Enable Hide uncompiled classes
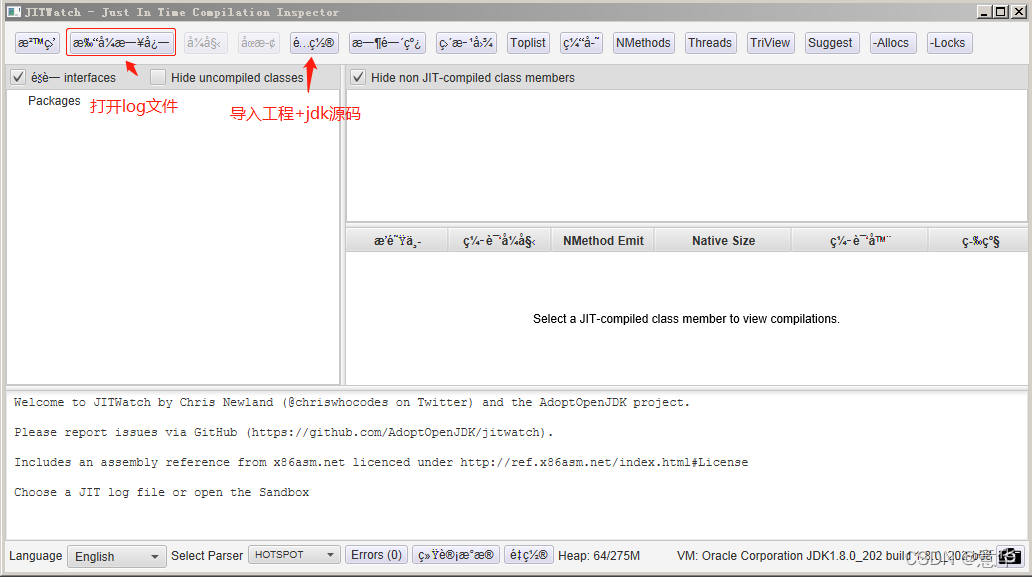The image size is (1032, 577). coord(158,78)
